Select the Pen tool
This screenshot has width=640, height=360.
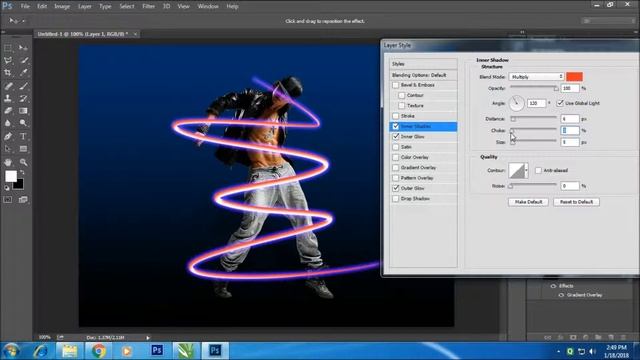[8, 136]
